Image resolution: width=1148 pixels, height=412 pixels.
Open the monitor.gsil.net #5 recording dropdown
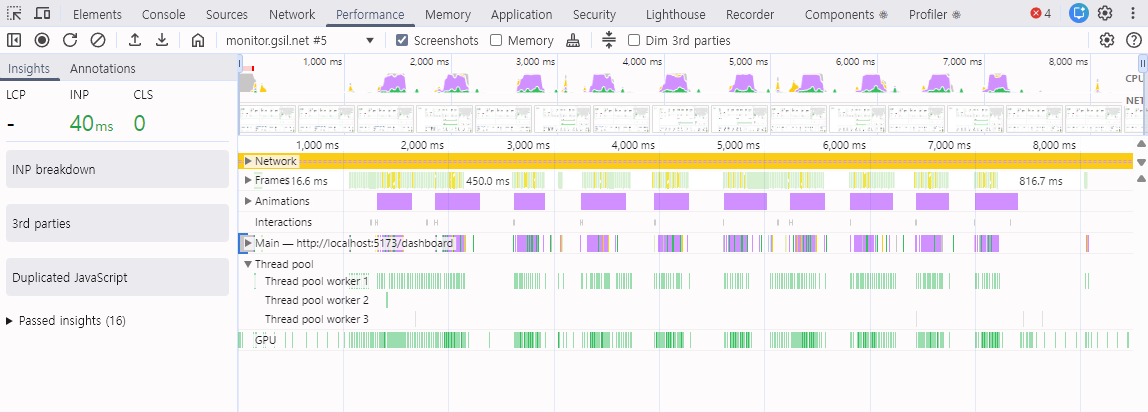click(x=300, y=41)
